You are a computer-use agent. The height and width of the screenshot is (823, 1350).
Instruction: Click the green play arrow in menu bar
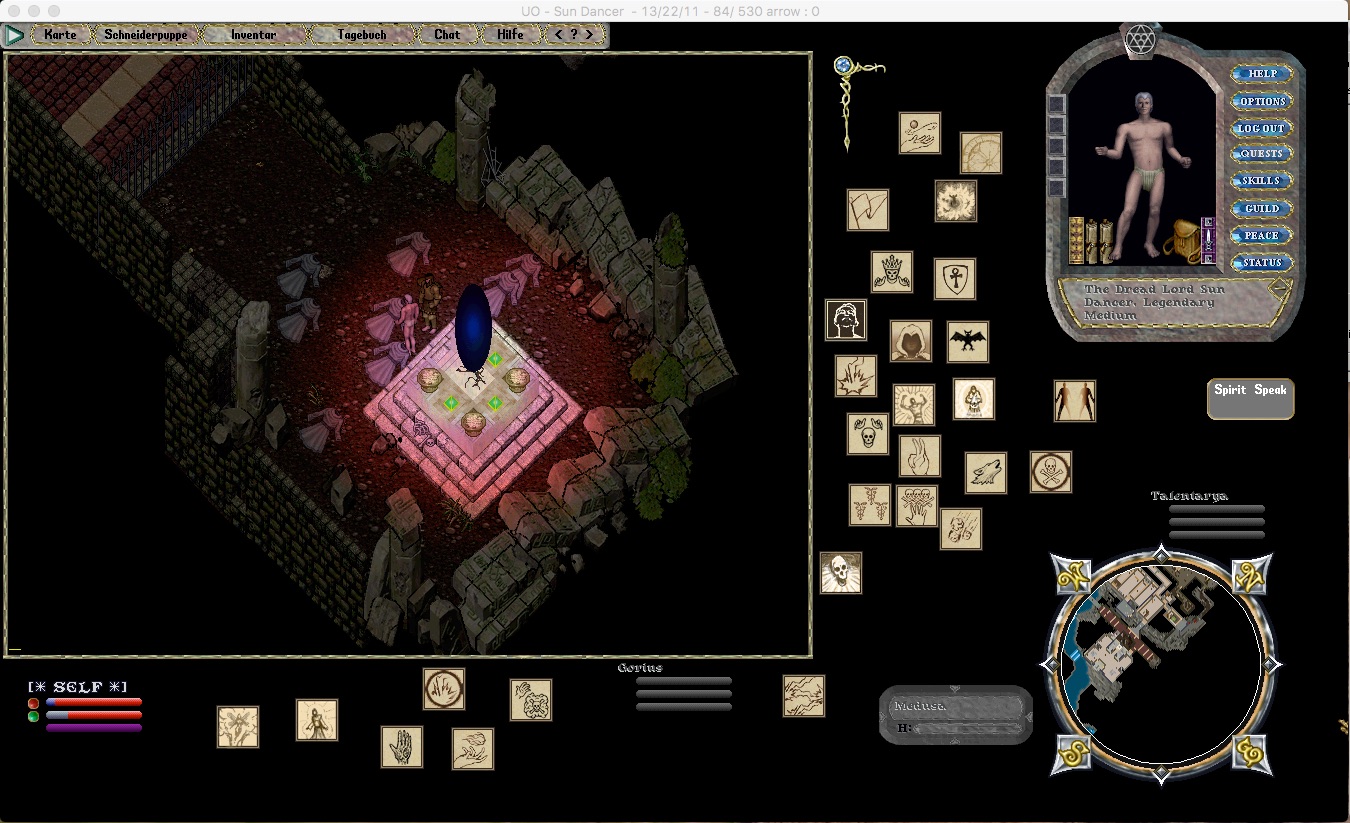[14, 35]
